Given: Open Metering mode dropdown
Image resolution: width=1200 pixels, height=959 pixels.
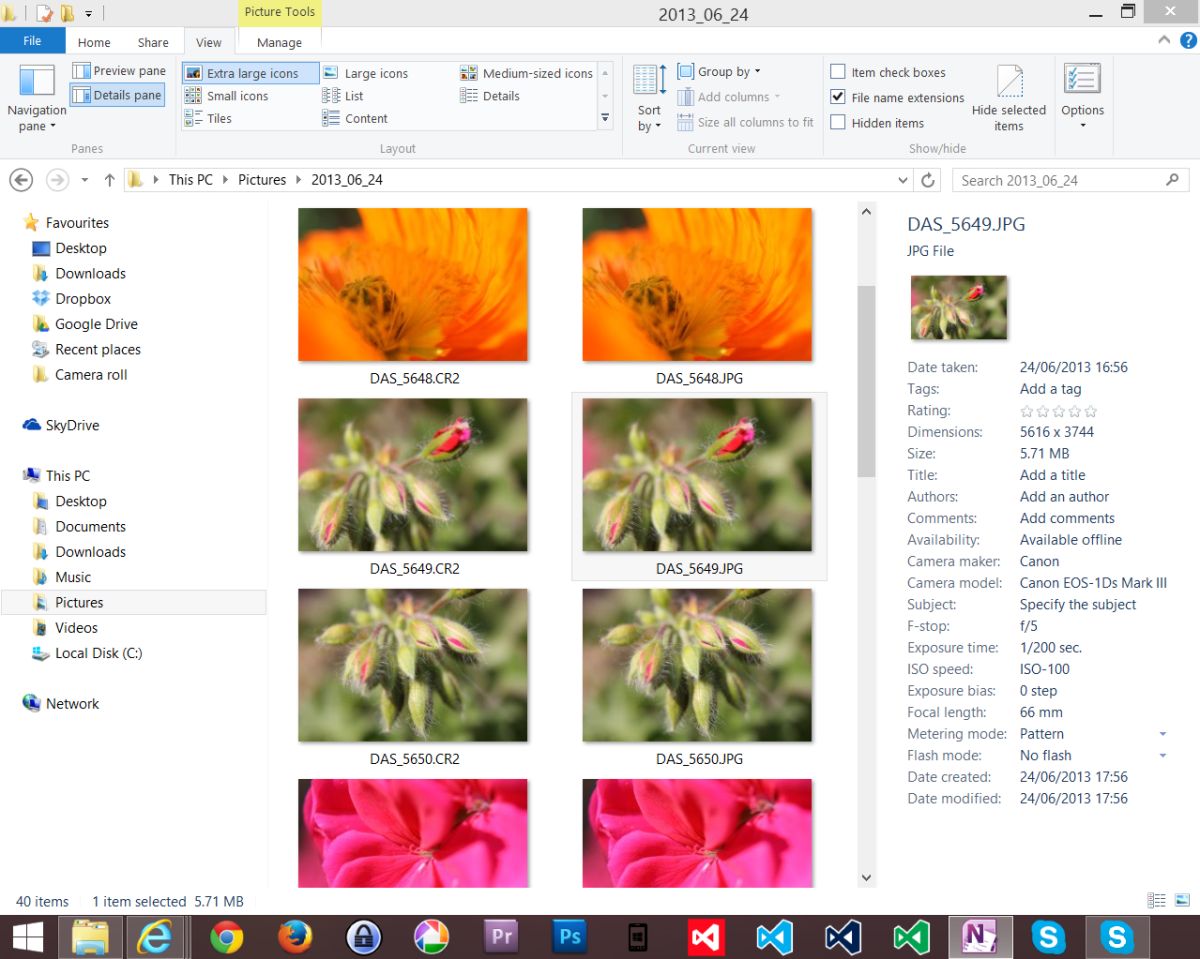Looking at the screenshot, I should (1162, 734).
